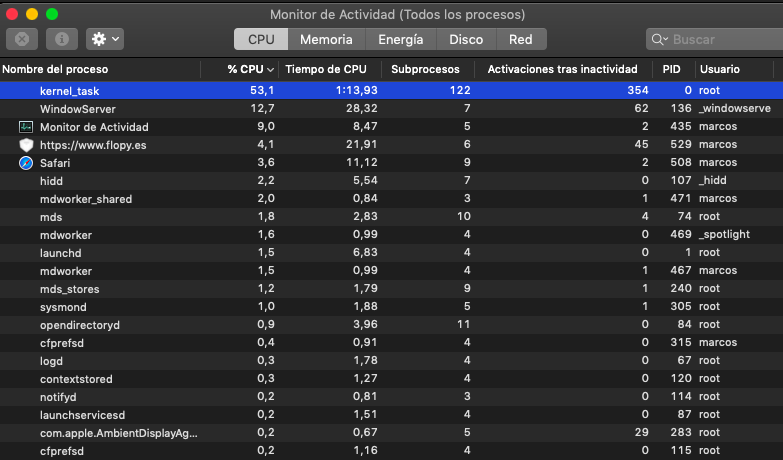Switch to the CPU tab
This screenshot has height=460, width=783.
(x=261, y=39)
